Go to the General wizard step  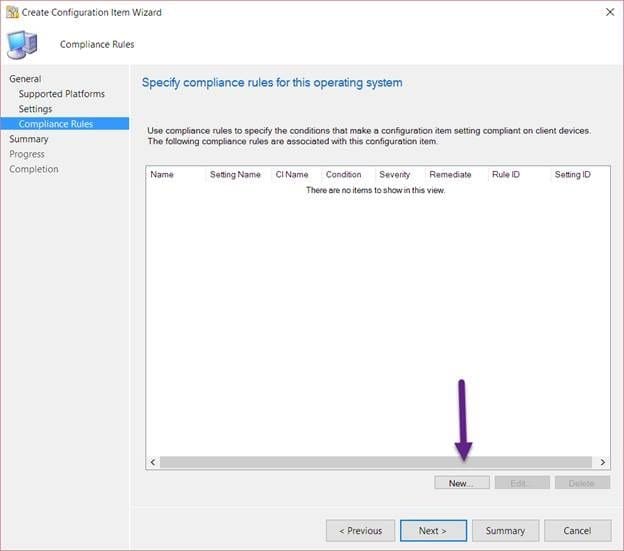(25, 79)
